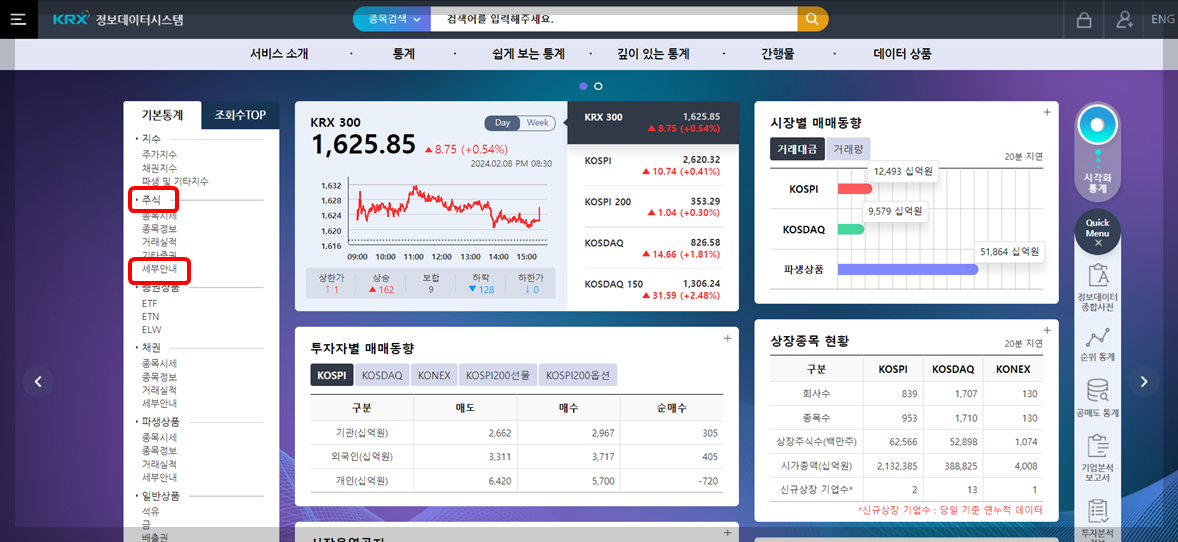Open 거래실적 under 파생상품 section
Screen dimensions: 1178x542
click(159, 464)
